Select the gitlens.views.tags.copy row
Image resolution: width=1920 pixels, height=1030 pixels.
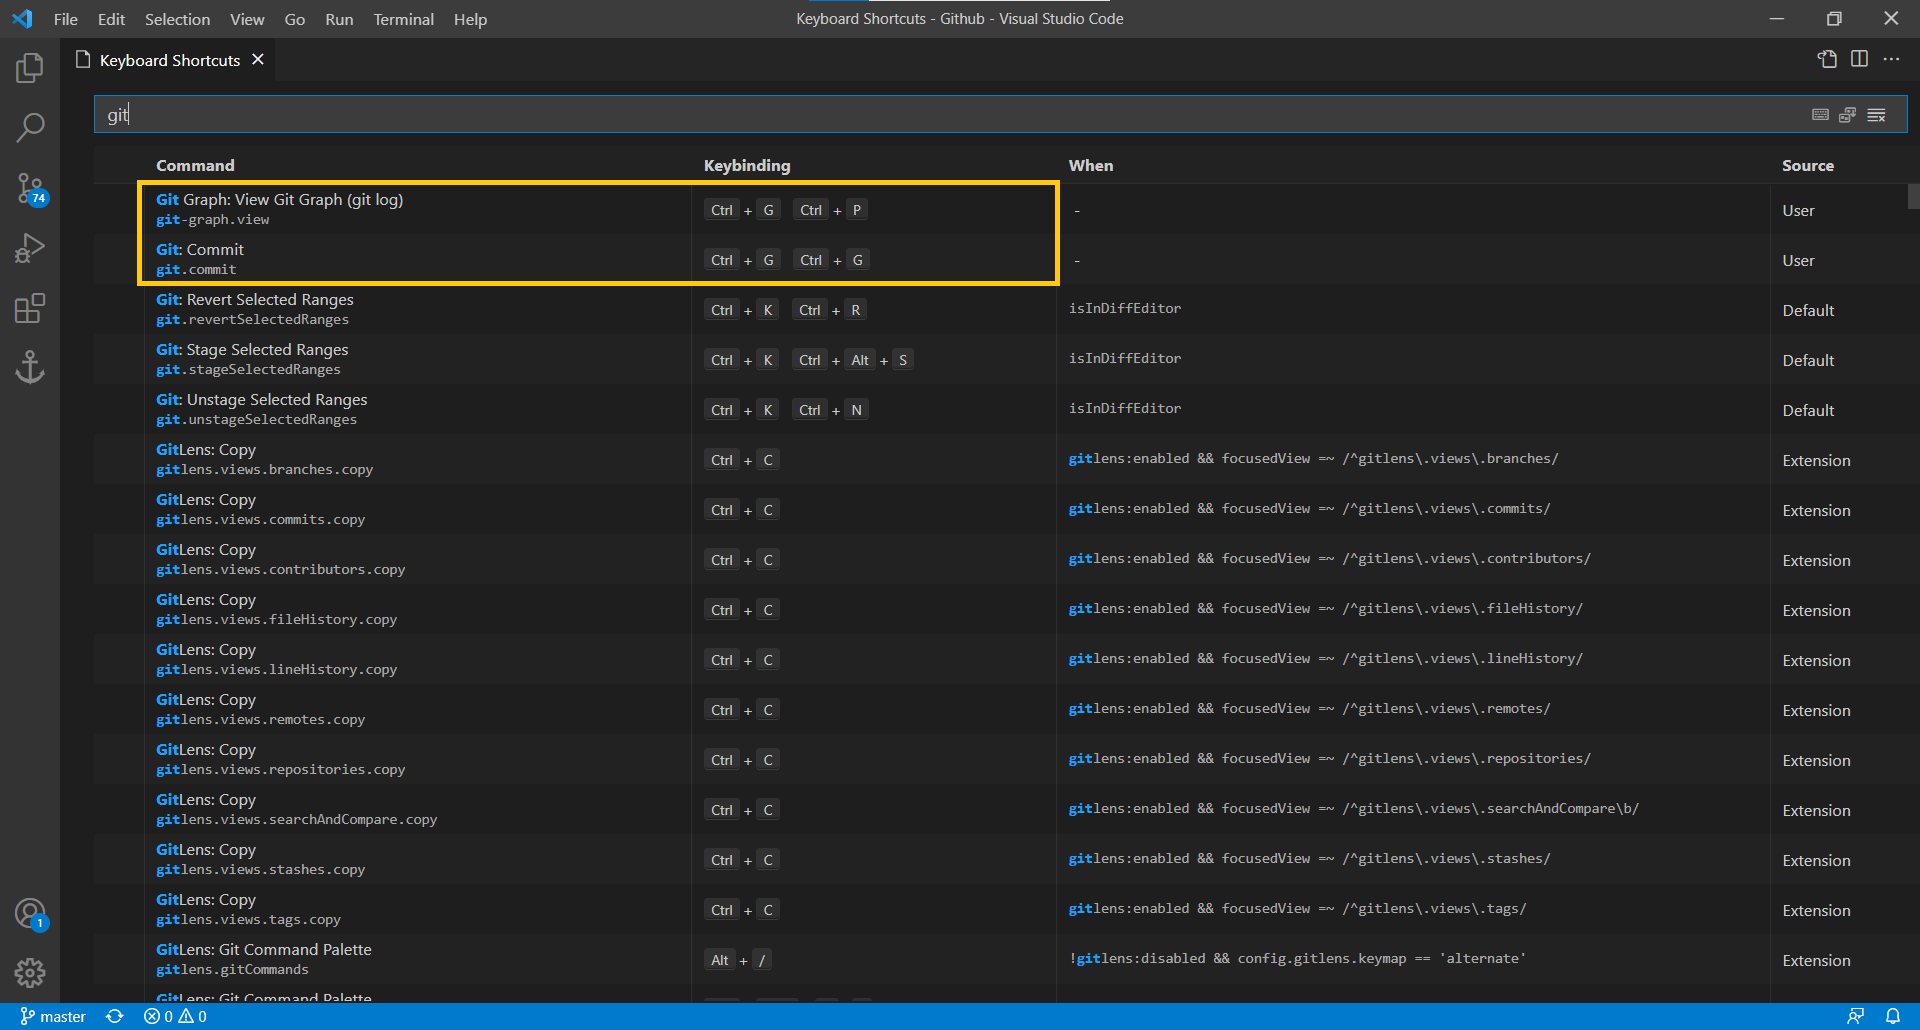tap(1000, 910)
